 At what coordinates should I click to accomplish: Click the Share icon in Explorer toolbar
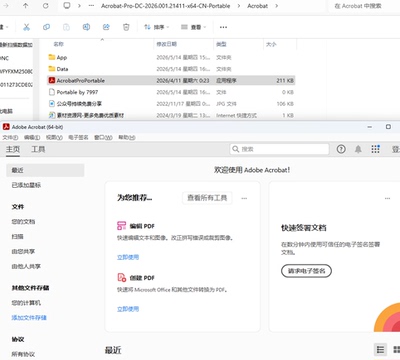coord(106,27)
